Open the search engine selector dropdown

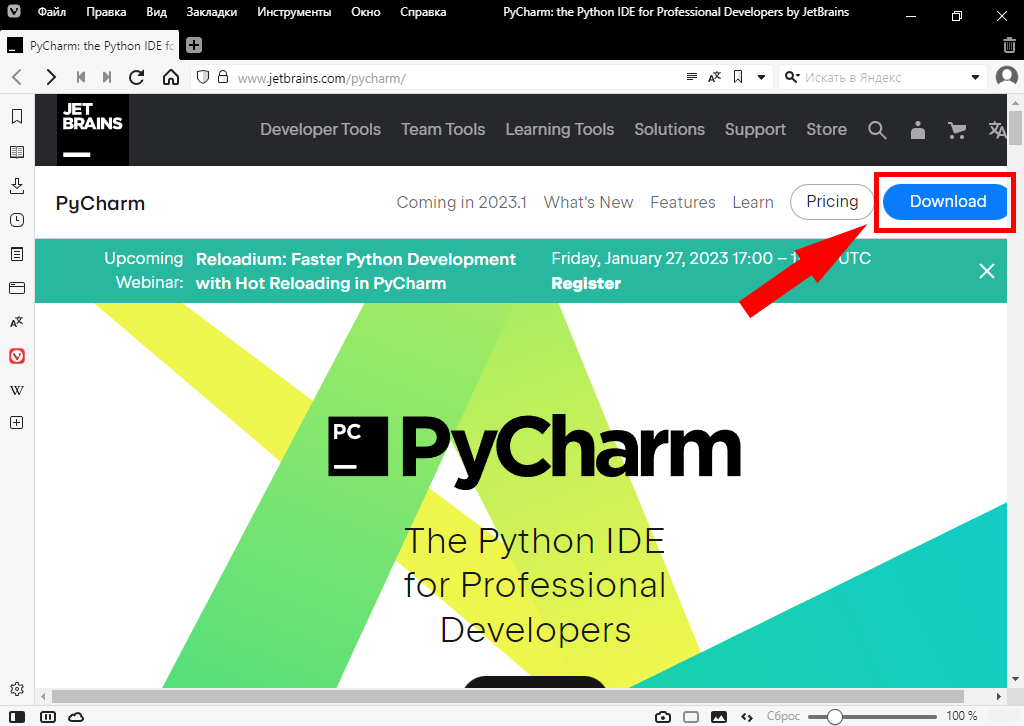(x=792, y=77)
